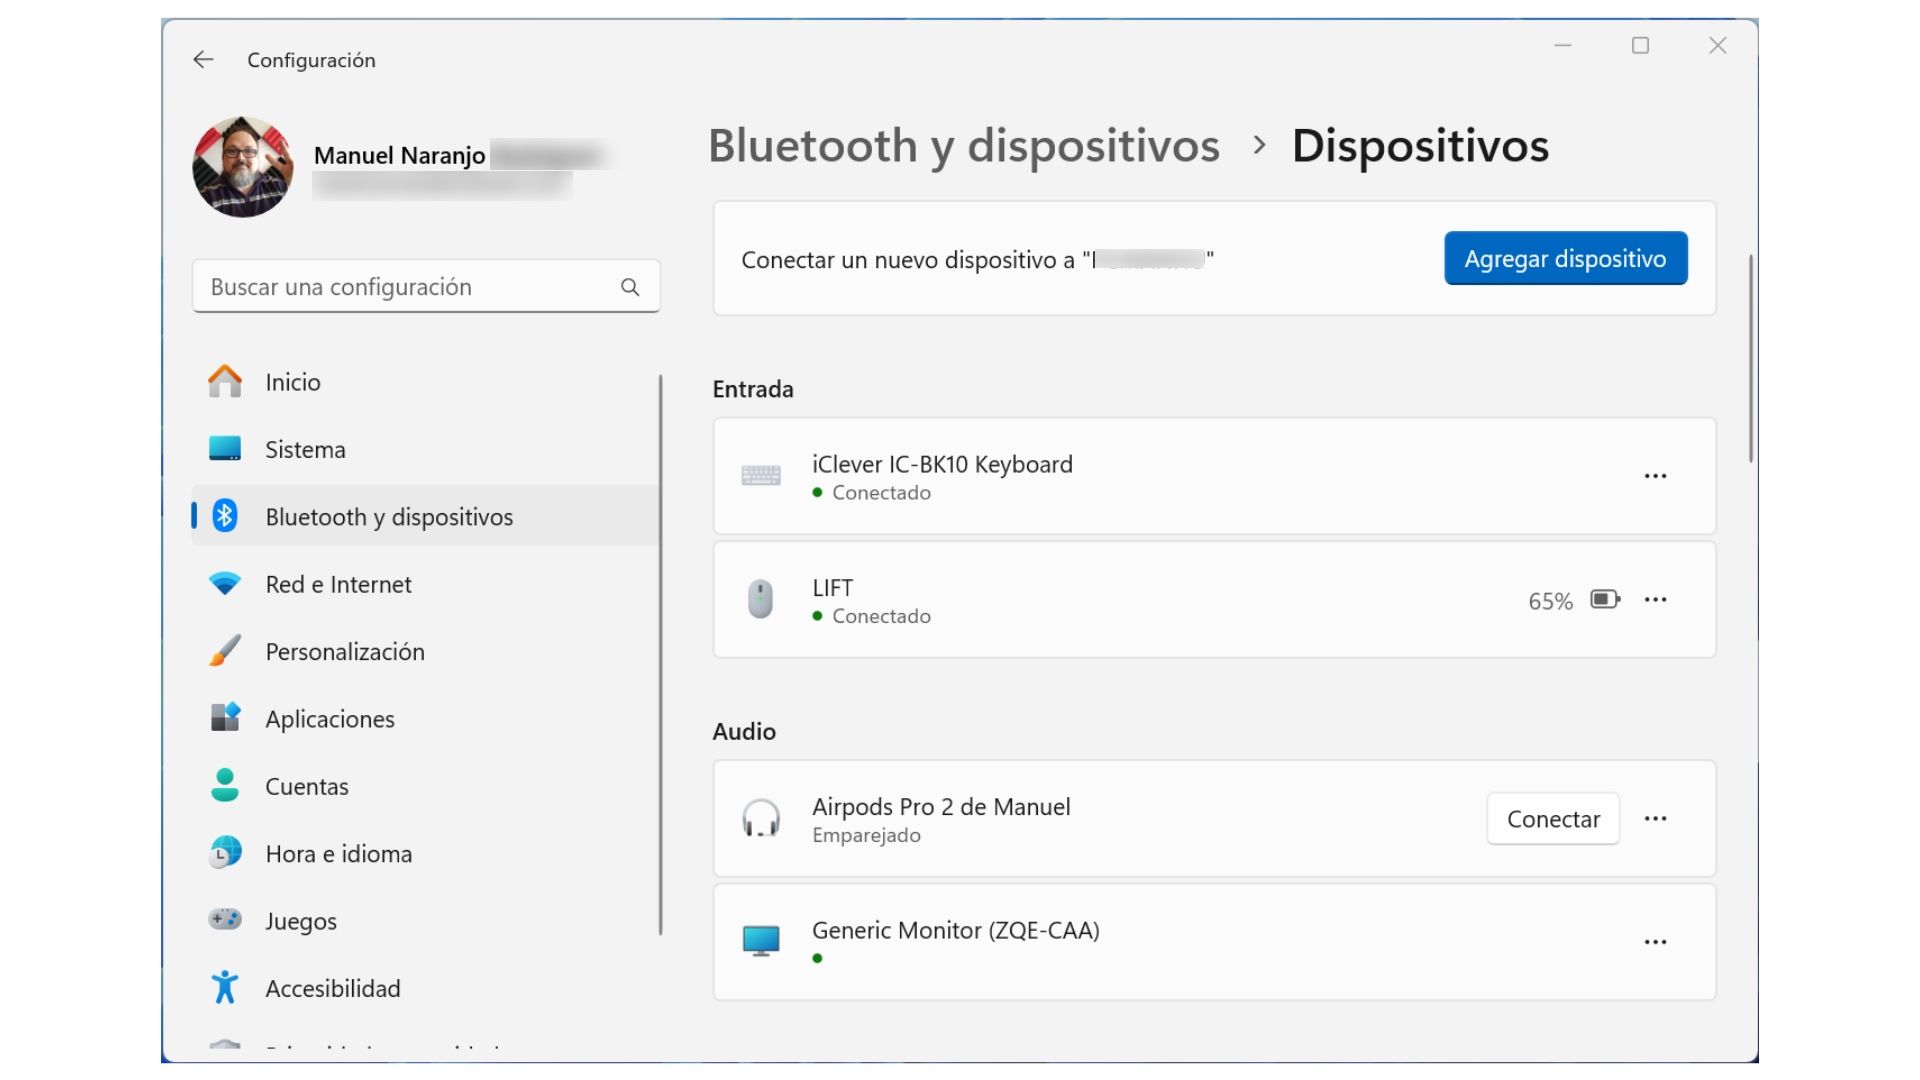The width and height of the screenshot is (1920, 1080).
Task: Go to Hora e idioma settings
Action: 338,854
